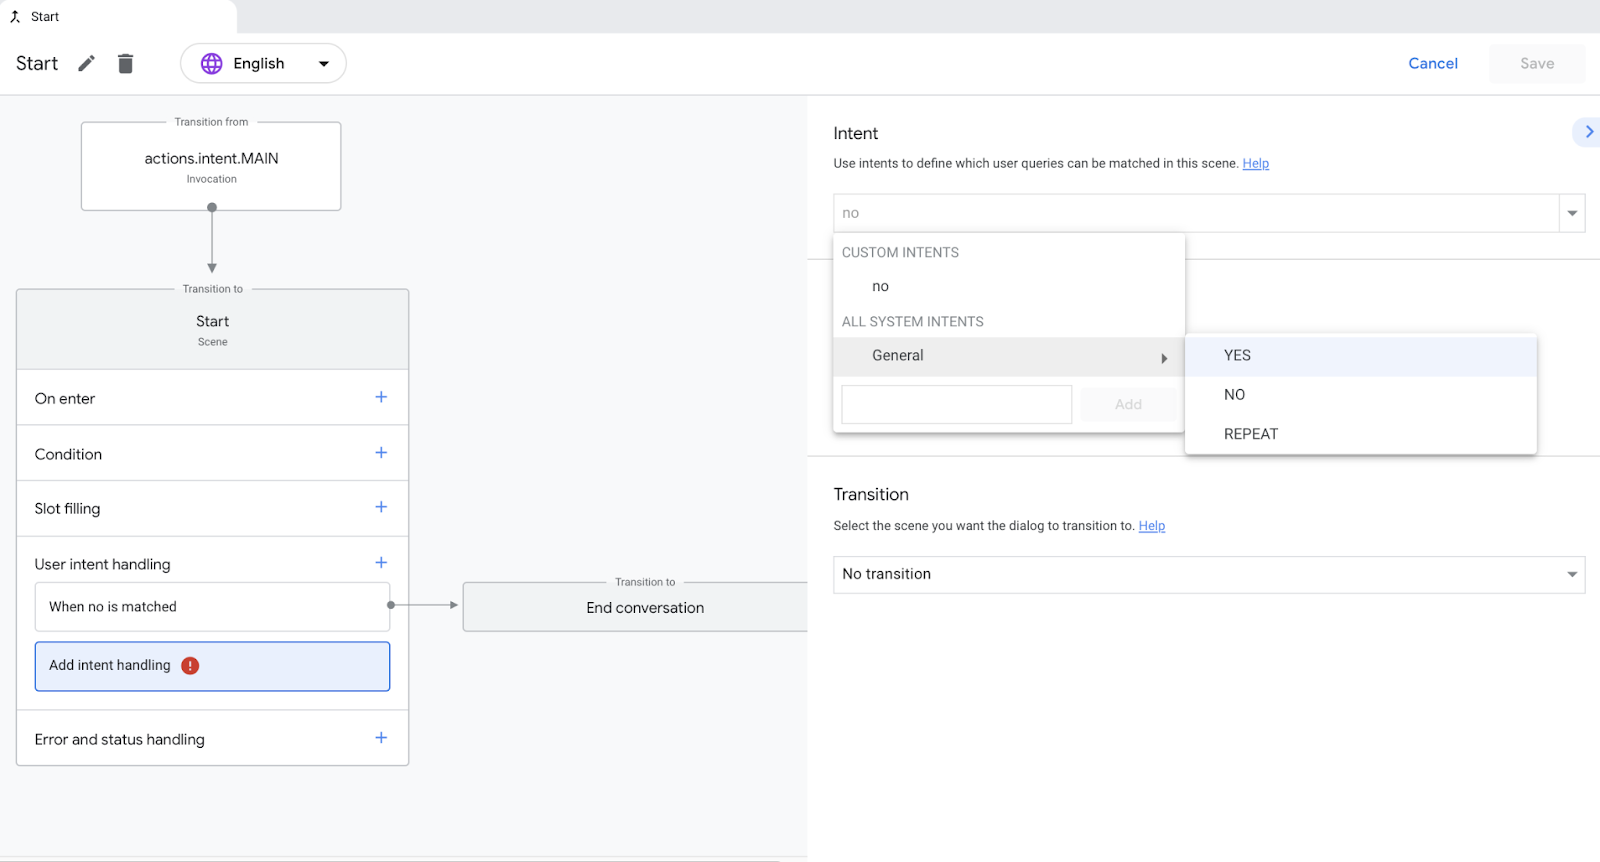The width and height of the screenshot is (1600, 862).
Task: Click plus icon for Slot filling
Action: coord(381,507)
